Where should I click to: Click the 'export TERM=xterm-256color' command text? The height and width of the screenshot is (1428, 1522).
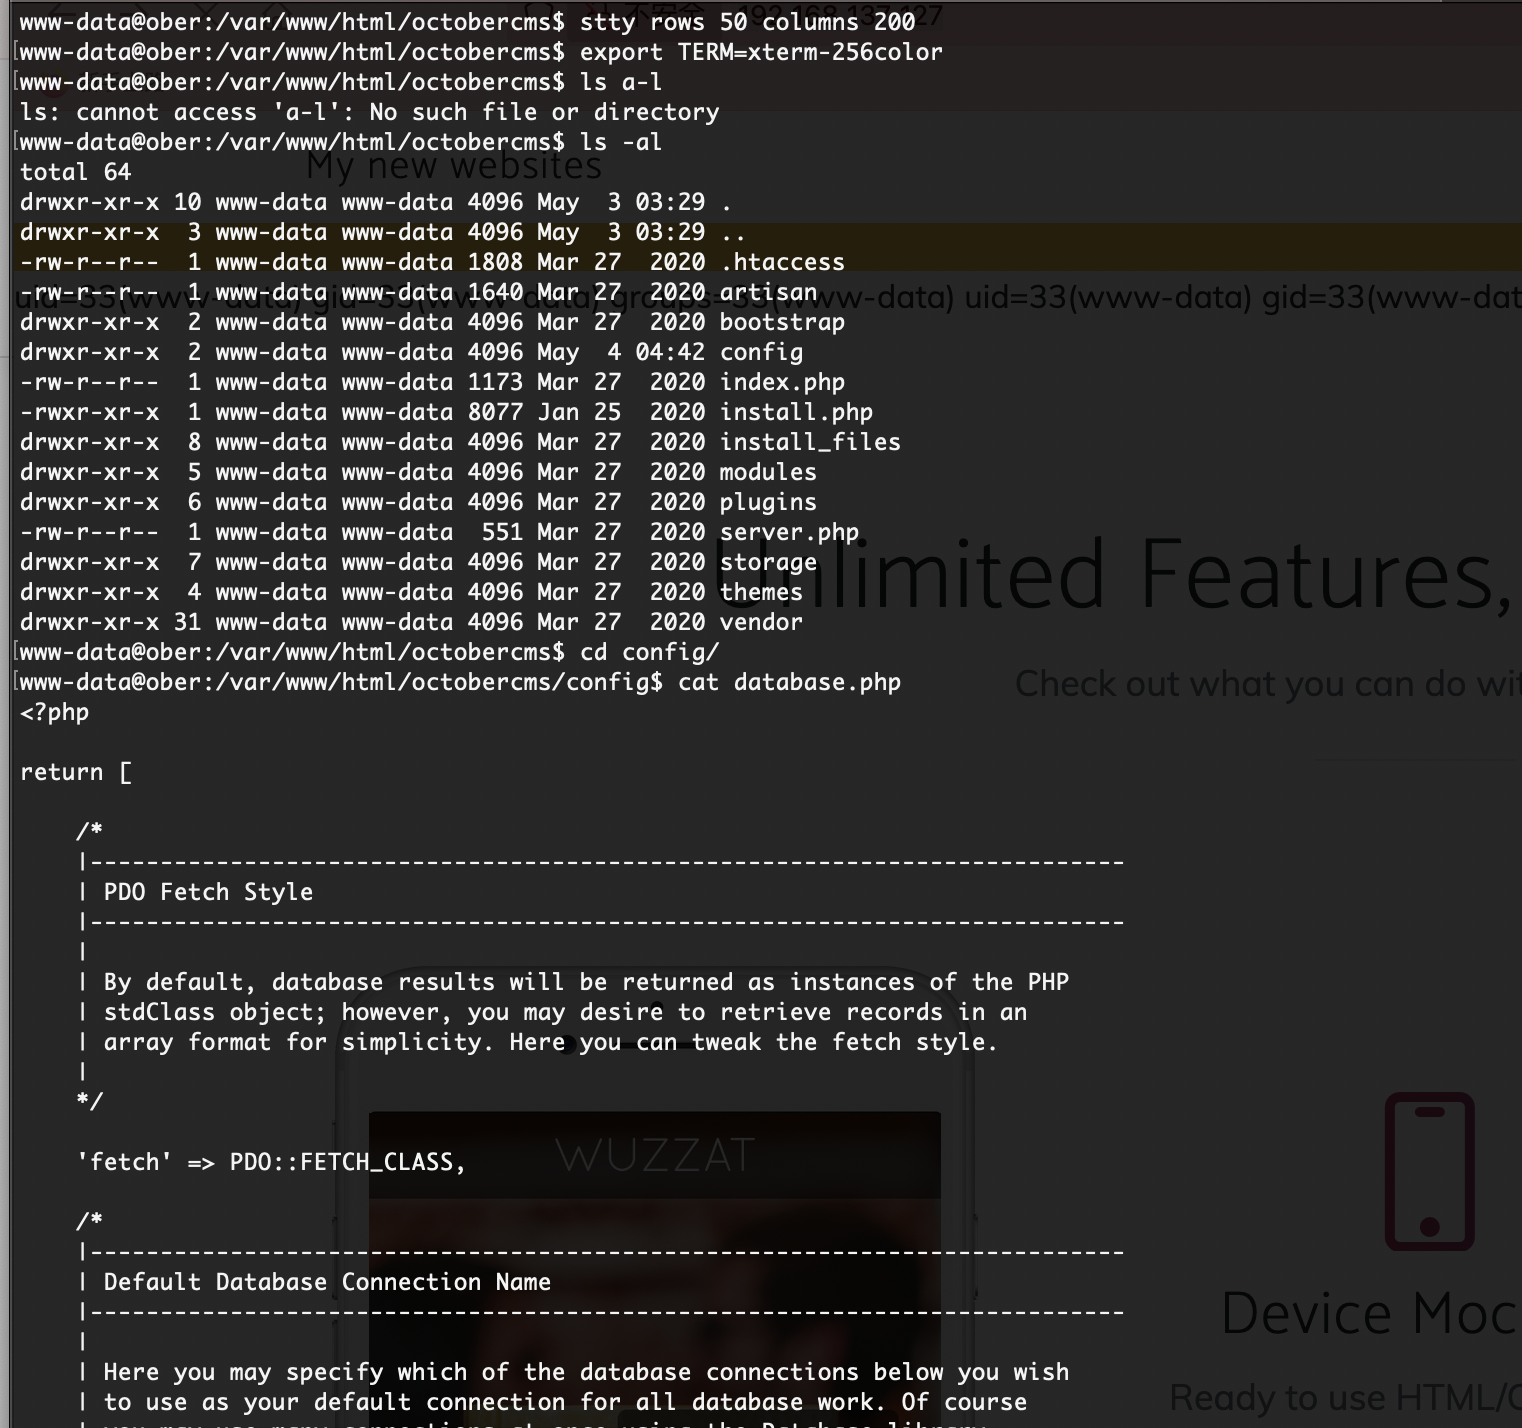tap(761, 52)
